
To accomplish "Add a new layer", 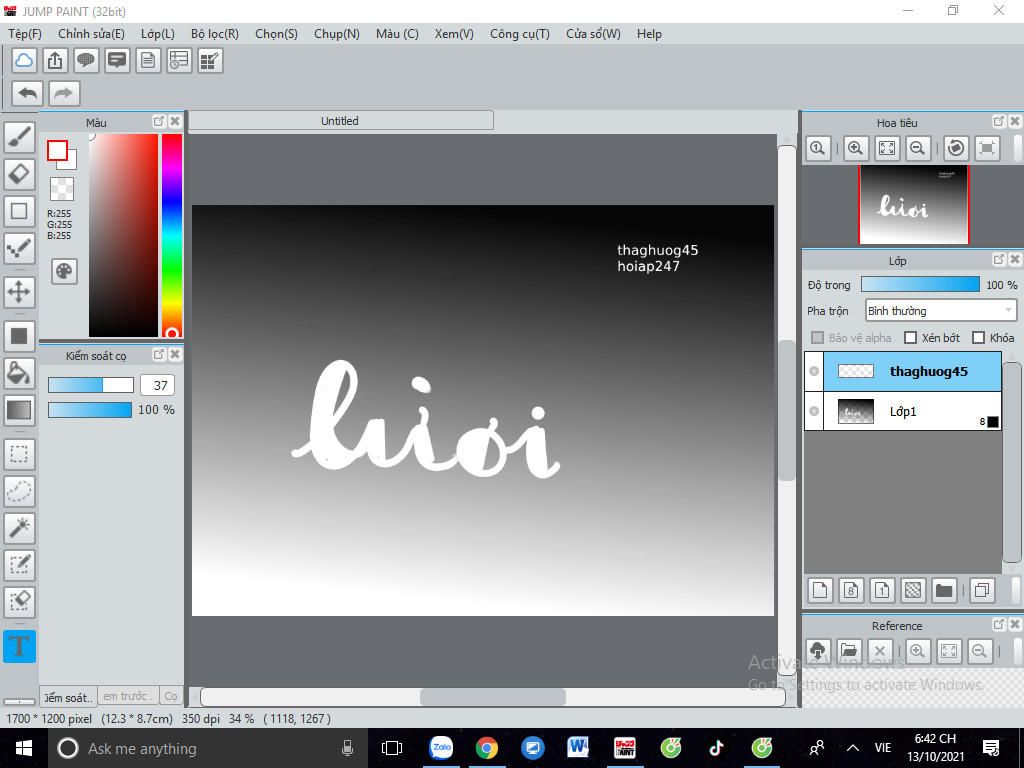I will pyautogui.click(x=820, y=590).
